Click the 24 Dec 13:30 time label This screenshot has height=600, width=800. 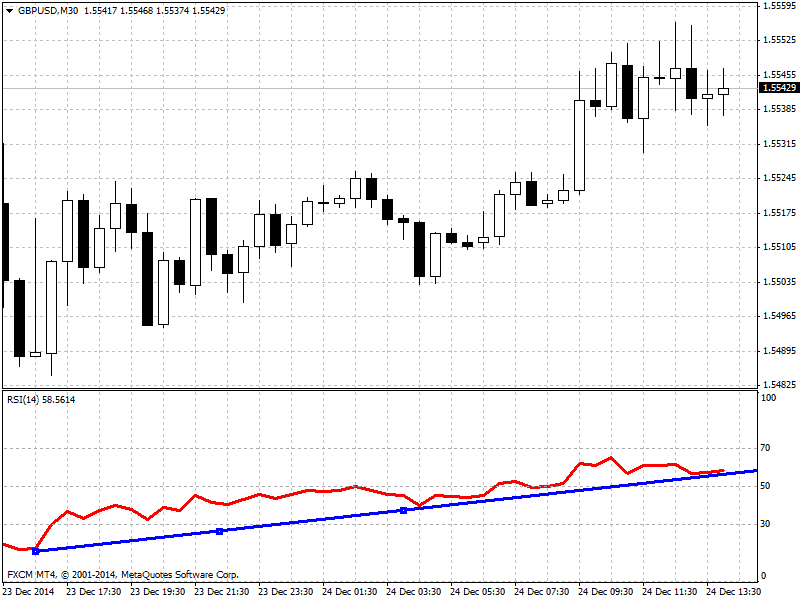click(734, 592)
